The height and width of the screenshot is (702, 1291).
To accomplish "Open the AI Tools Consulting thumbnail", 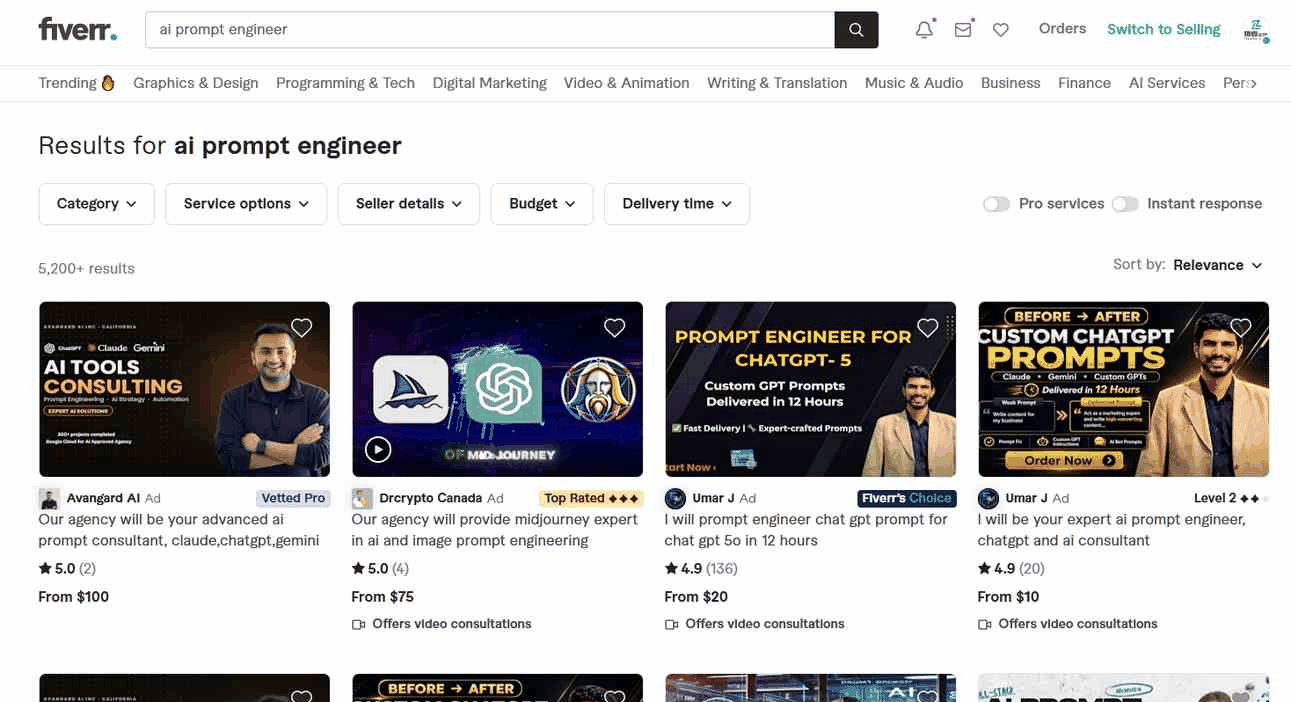I will tap(184, 389).
